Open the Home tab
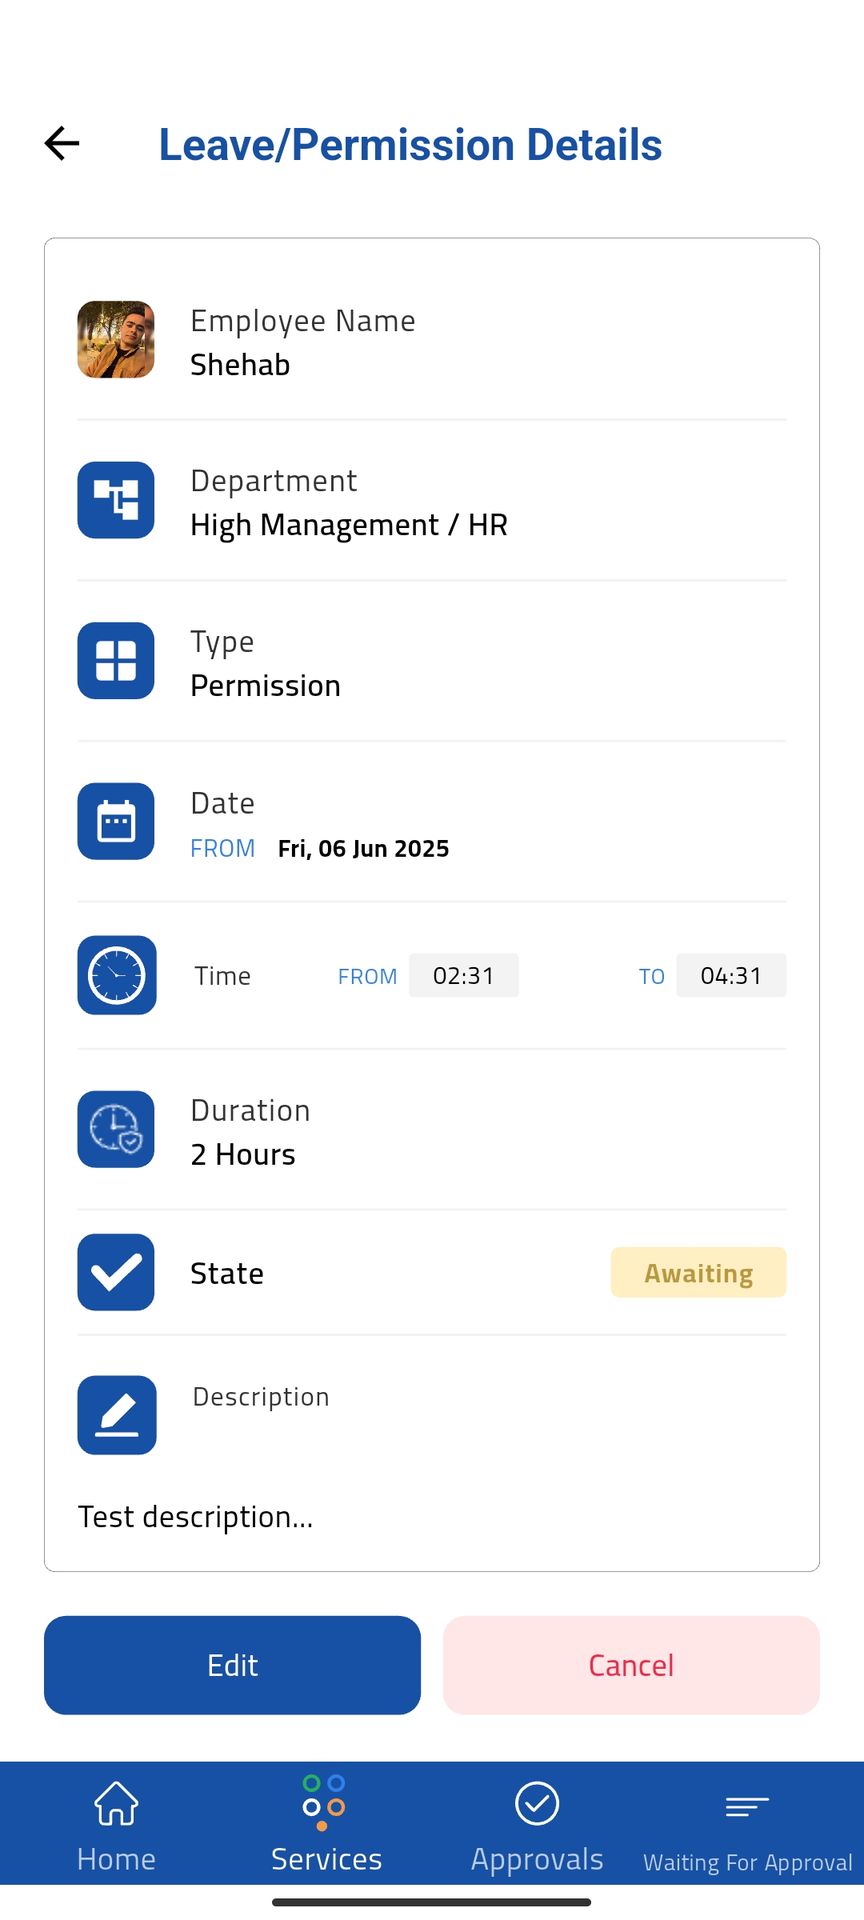 (x=116, y=1824)
